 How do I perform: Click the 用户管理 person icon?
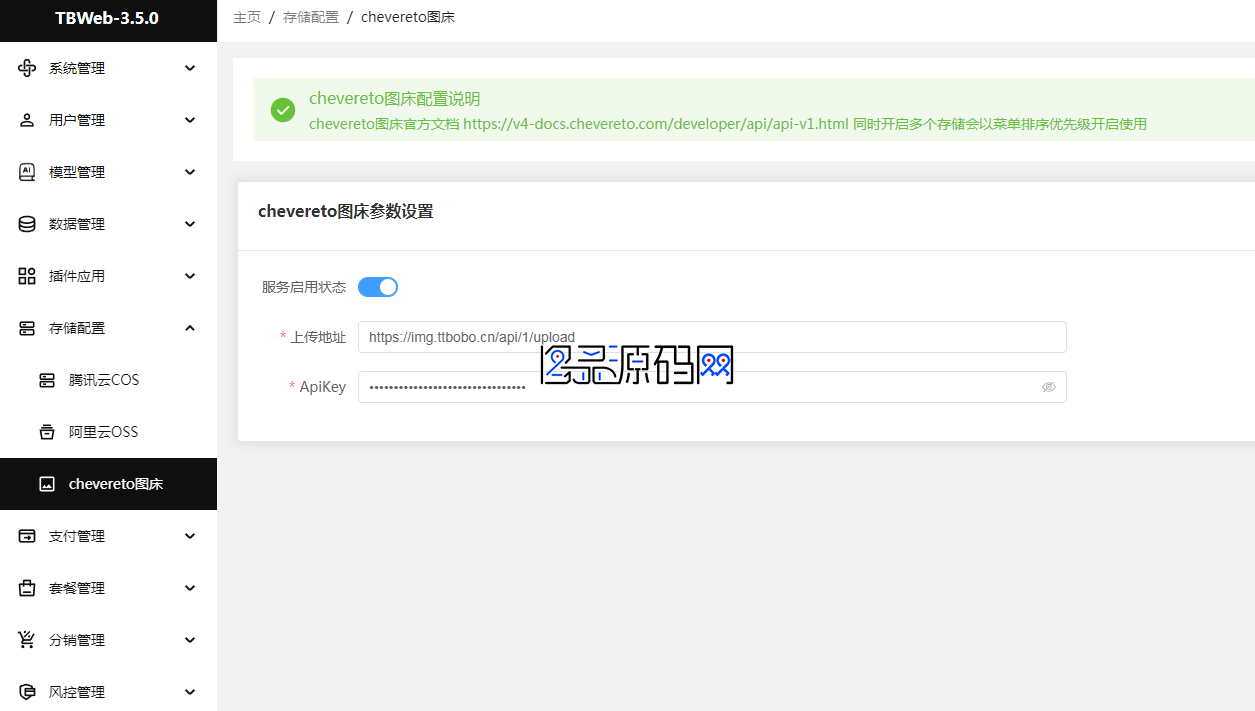(x=27, y=120)
